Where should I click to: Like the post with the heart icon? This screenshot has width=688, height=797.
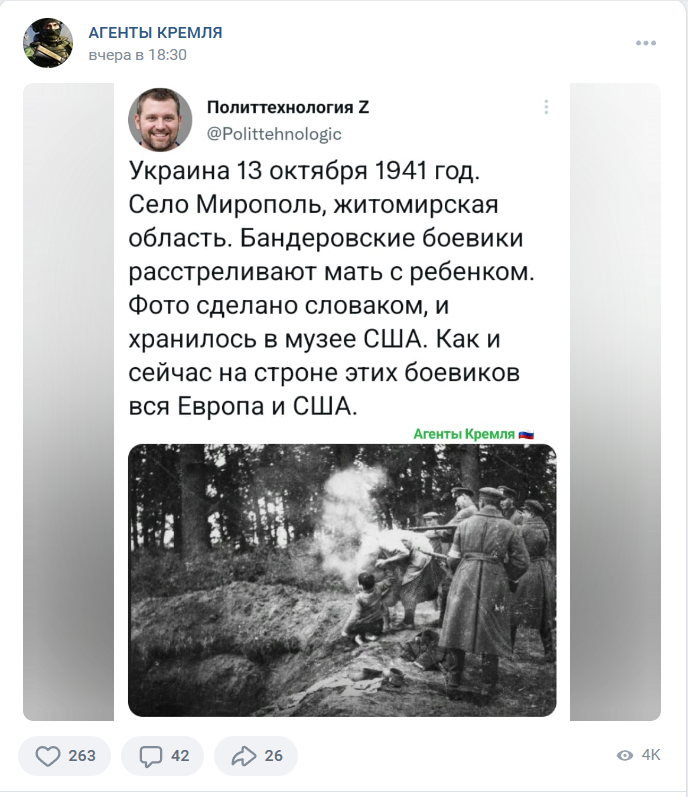click(48, 756)
